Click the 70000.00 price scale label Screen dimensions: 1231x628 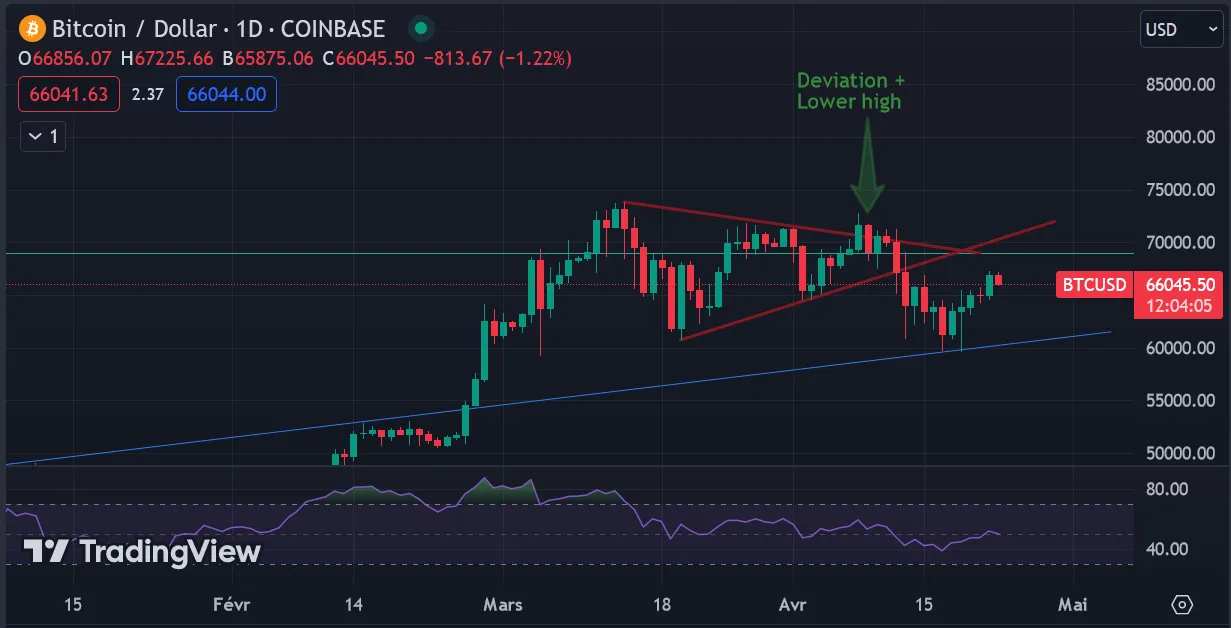[x=1180, y=242]
